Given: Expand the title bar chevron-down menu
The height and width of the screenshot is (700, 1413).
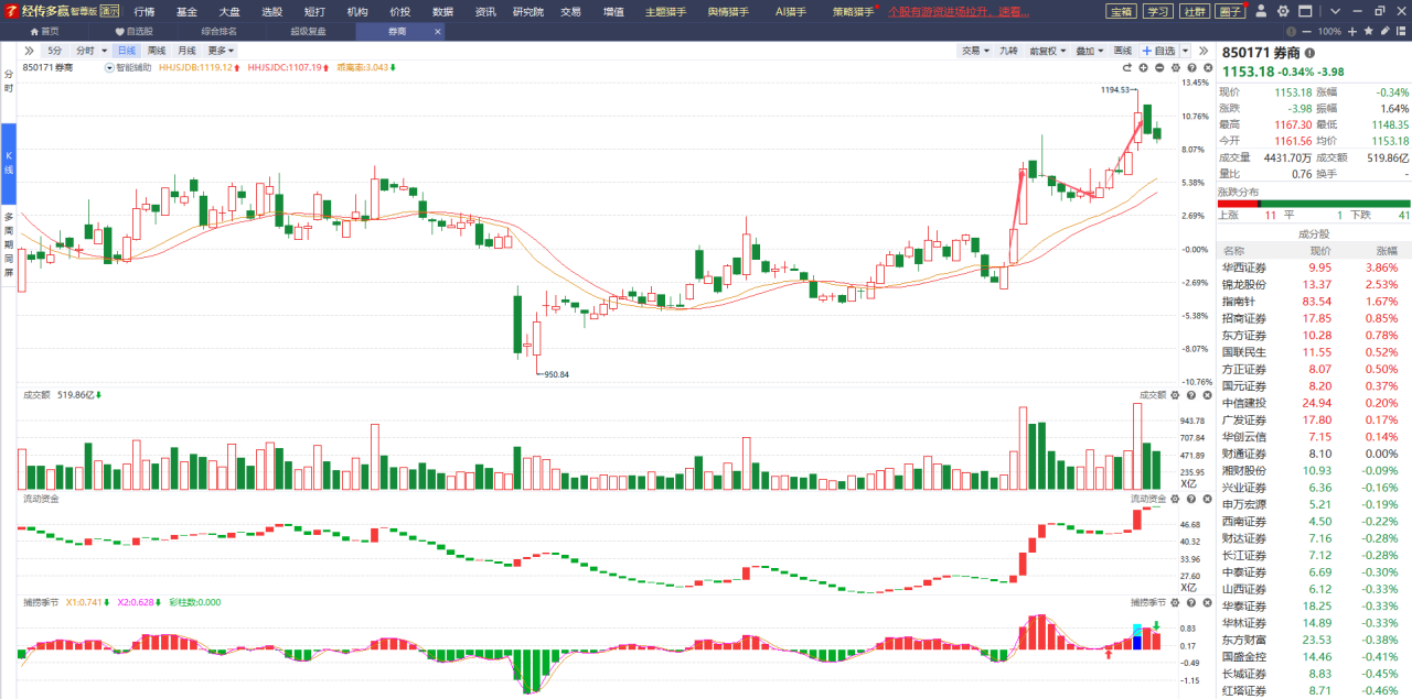Looking at the screenshot, I should pyautogui.click(x=1335, y=11).
